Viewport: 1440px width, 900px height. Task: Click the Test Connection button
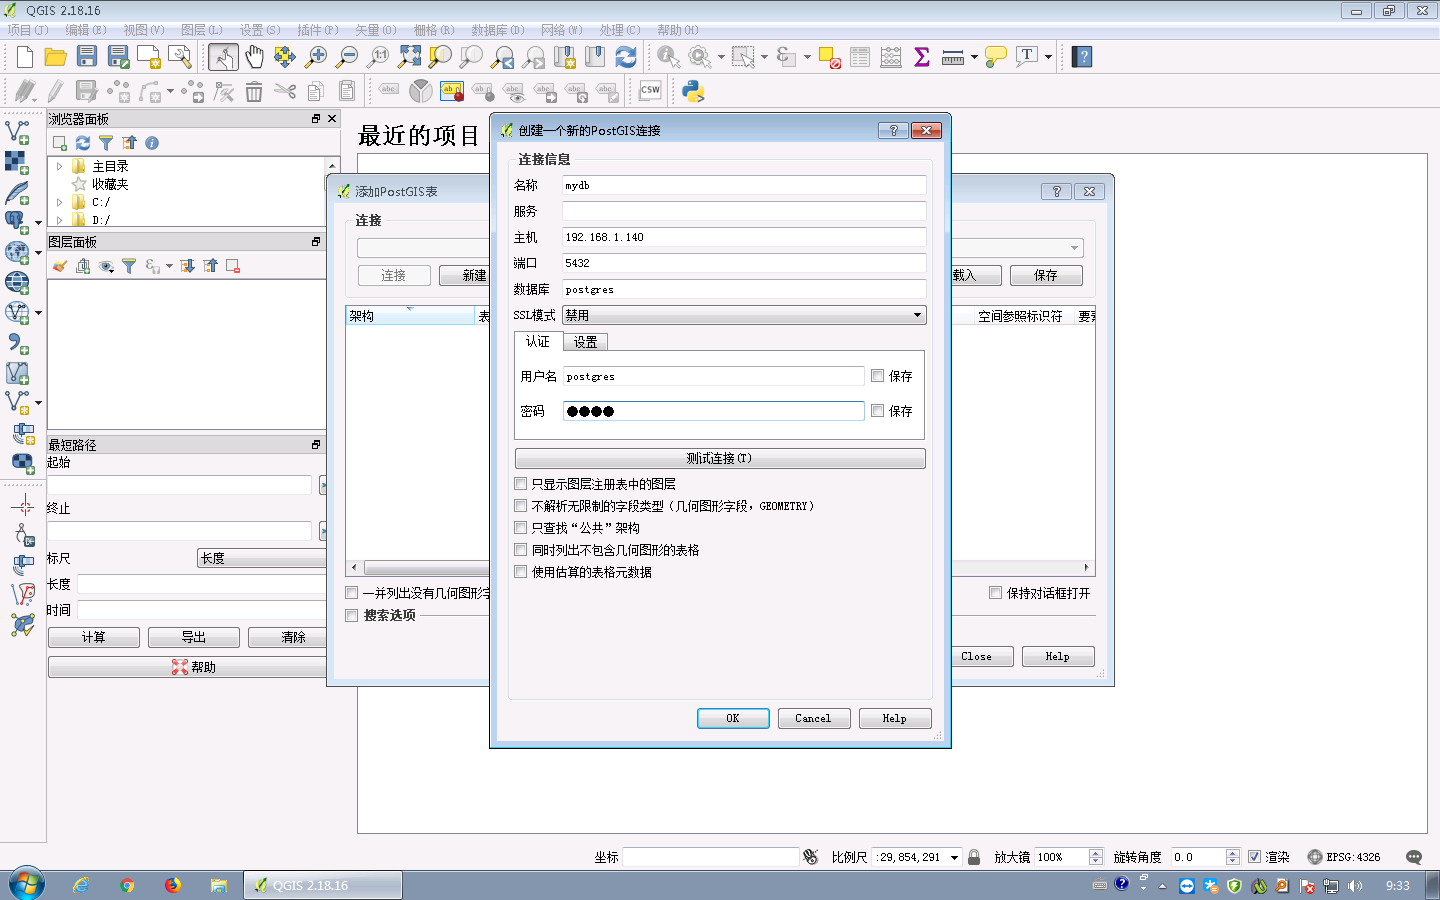[720, 458]
